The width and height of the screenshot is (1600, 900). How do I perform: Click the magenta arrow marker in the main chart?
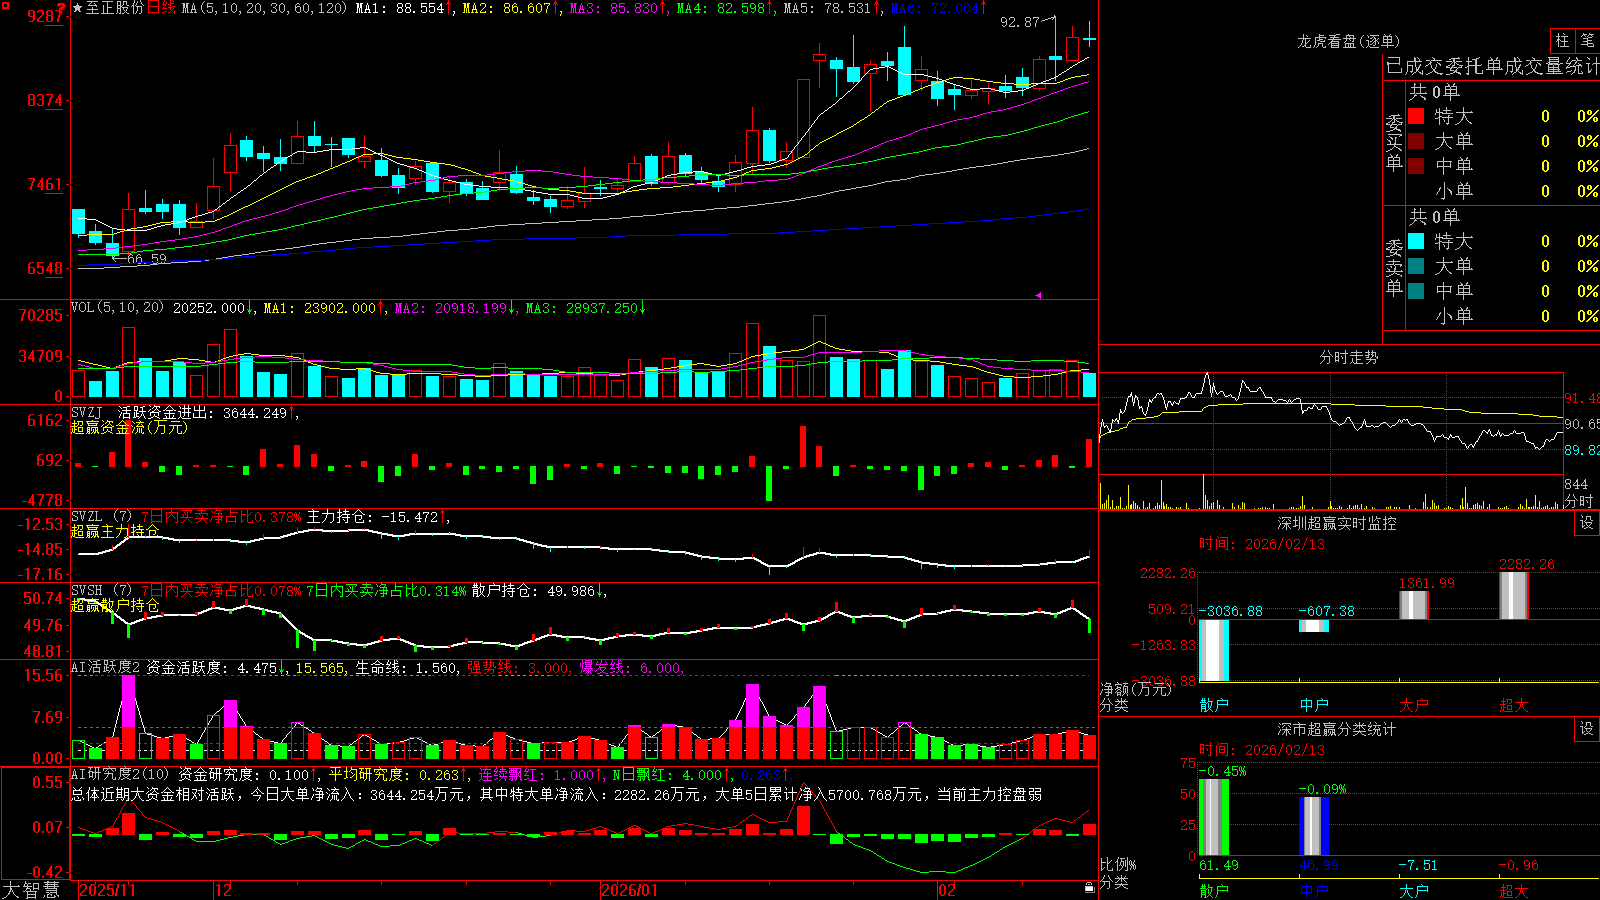[x=1038, y=295]
